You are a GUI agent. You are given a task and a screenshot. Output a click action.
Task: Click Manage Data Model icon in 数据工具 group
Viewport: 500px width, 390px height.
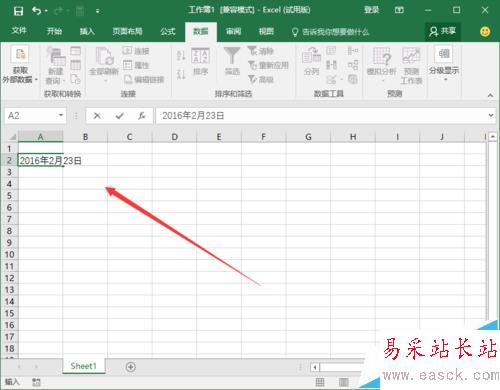(x=353, y=79)
